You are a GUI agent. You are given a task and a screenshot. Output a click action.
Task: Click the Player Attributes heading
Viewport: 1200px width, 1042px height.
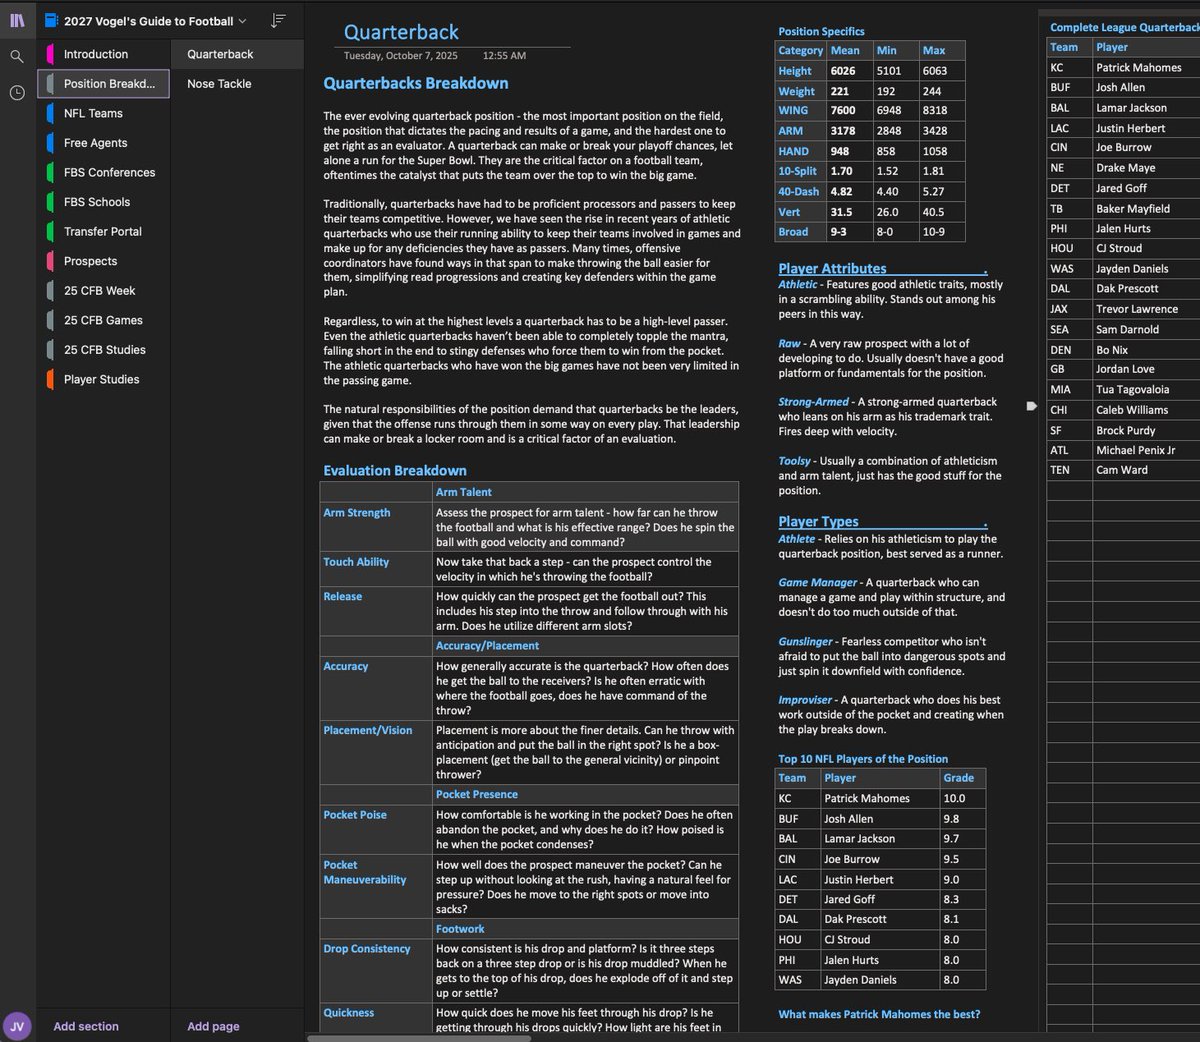point(832,268)
